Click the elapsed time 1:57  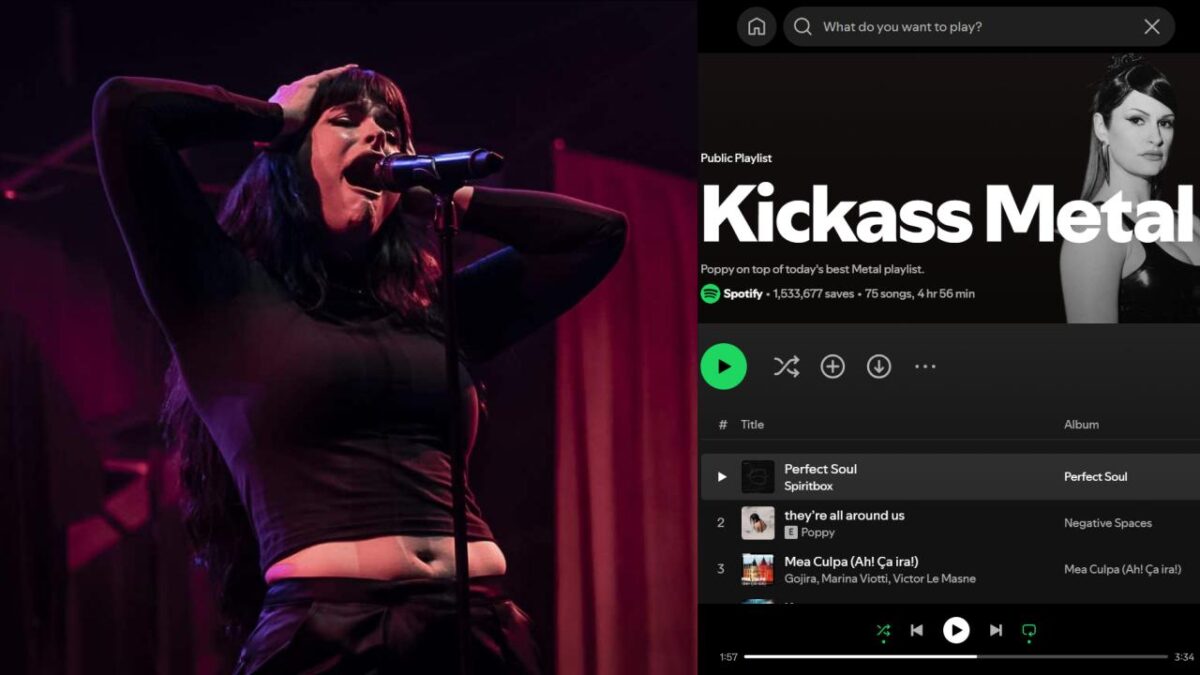[728, 657]
